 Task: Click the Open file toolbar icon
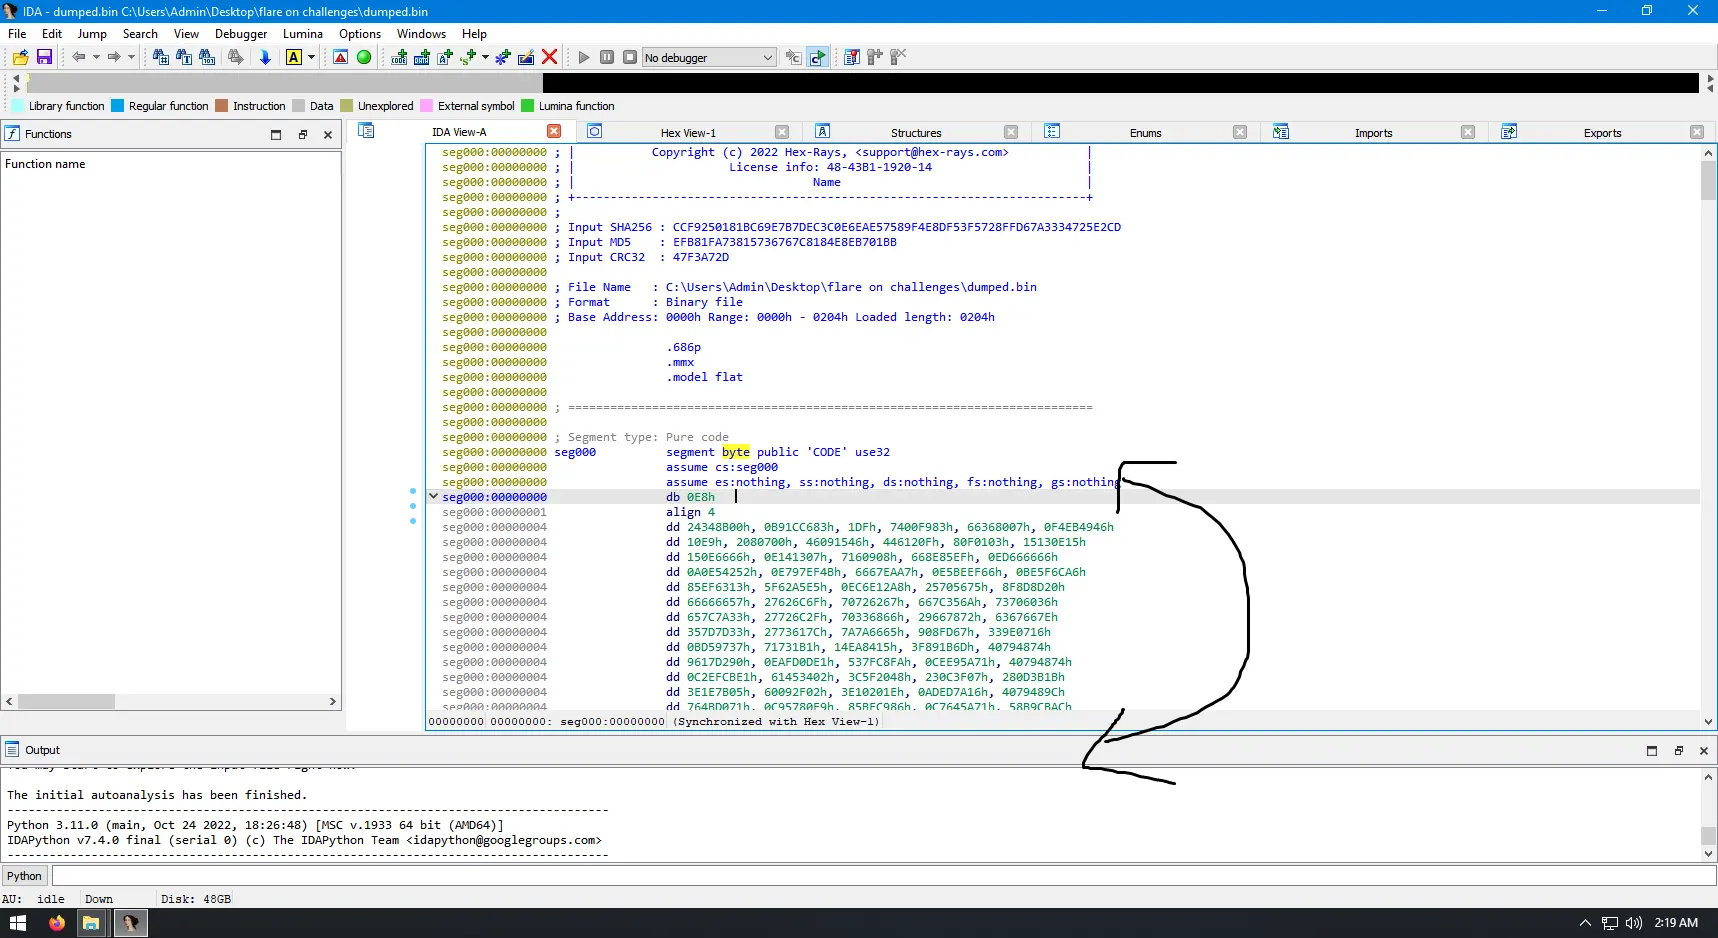(x=20, y=57)
